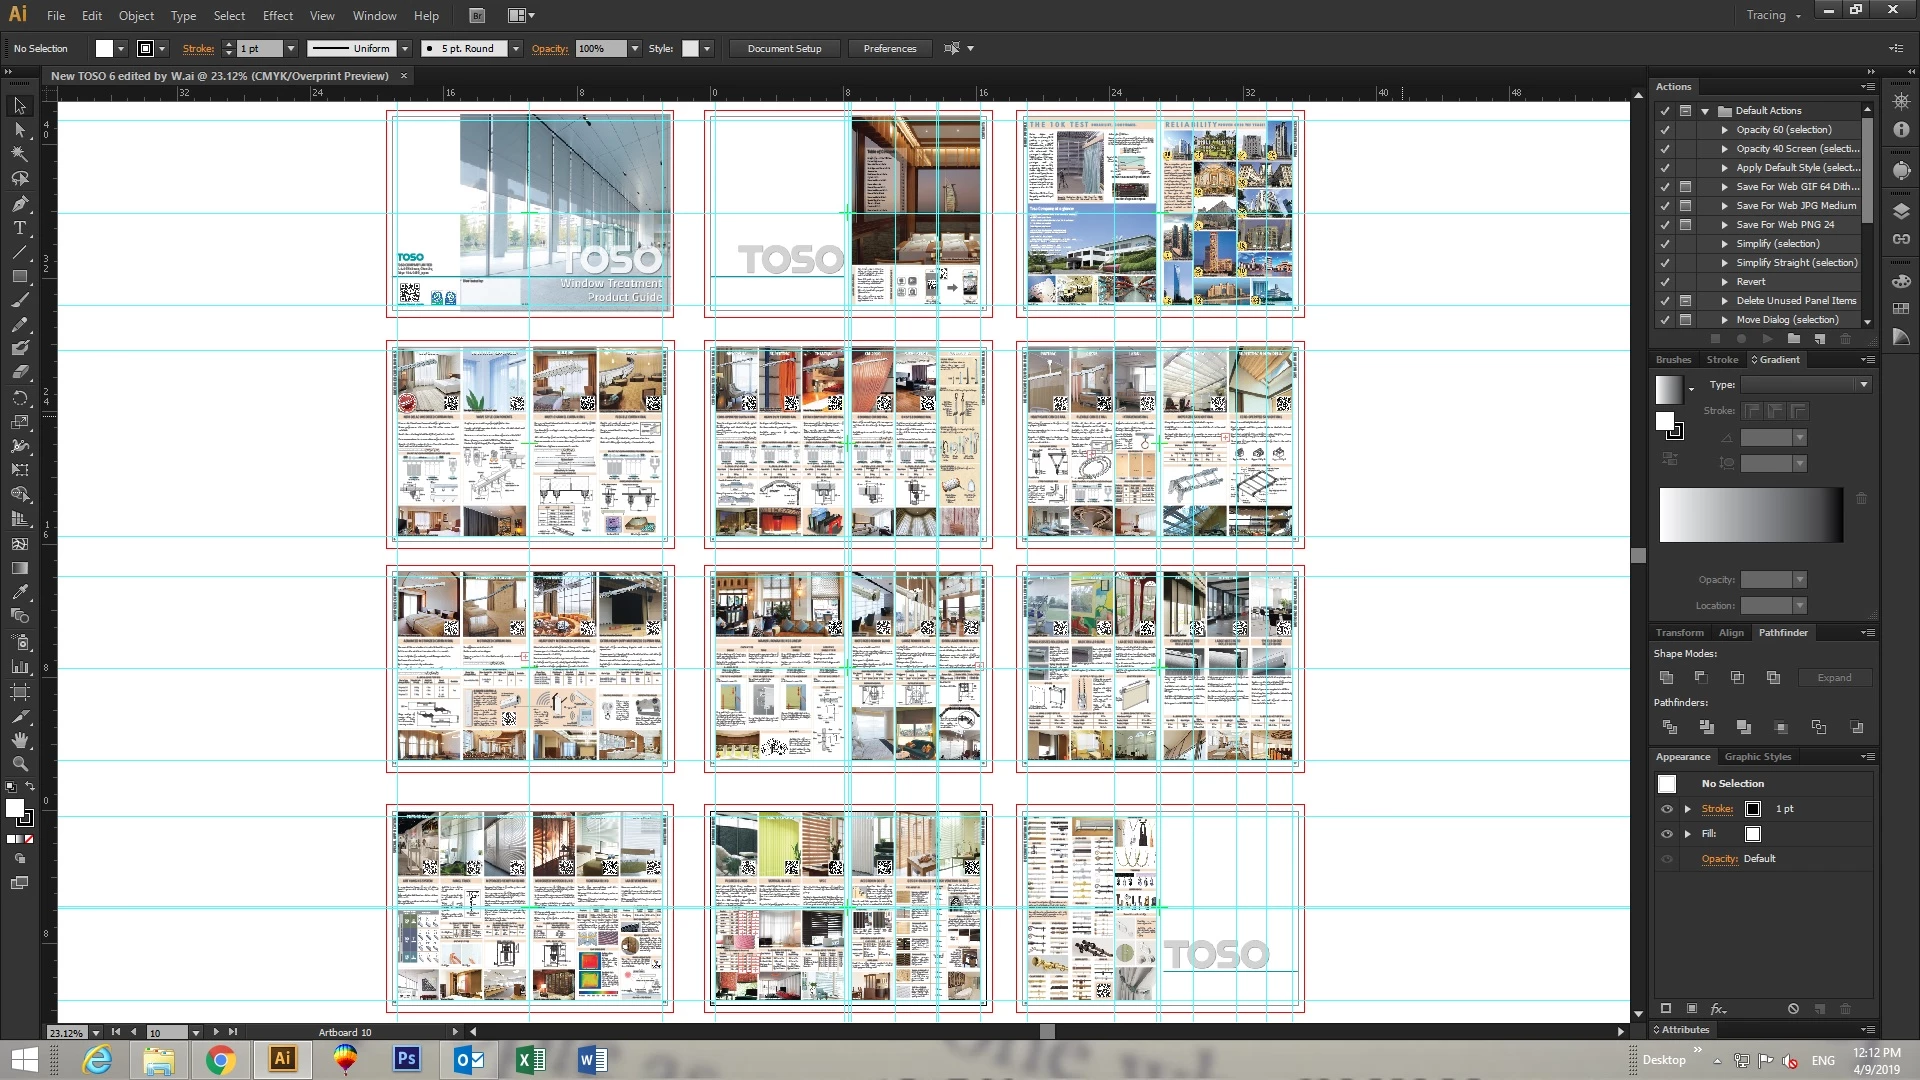Screen dimensions: 1920x1080
Task: Select the Magic Wand tool
Action: 19,154
